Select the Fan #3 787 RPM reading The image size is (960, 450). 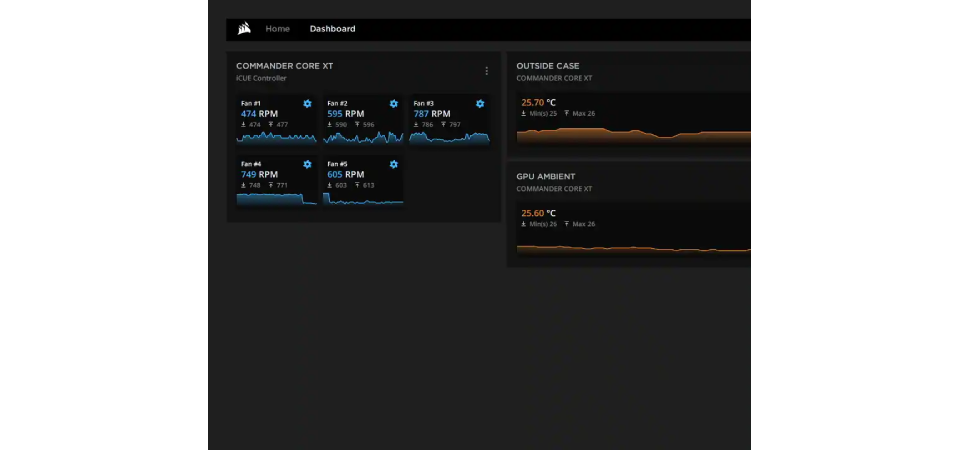tap(434, 114)
